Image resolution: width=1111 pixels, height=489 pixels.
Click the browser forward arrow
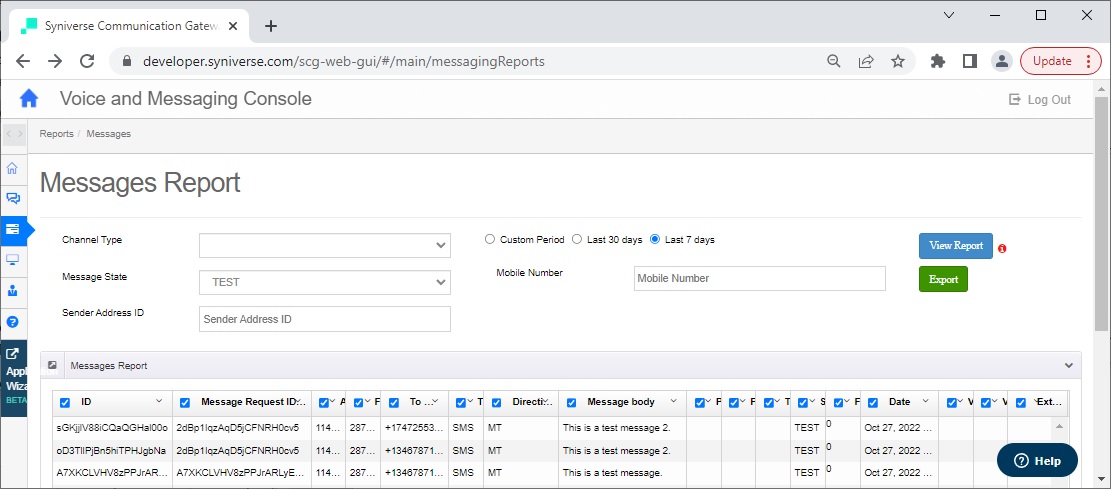pos(55,61)
